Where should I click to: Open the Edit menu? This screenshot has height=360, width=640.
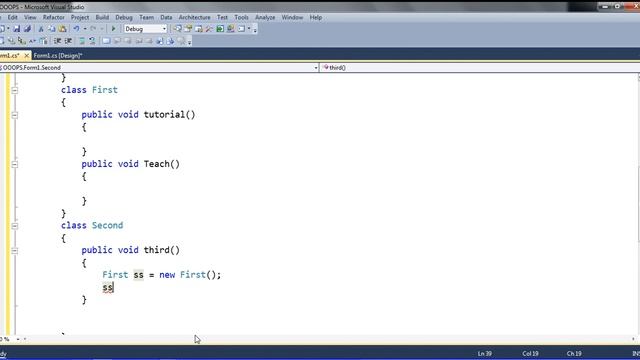(13, 17)
